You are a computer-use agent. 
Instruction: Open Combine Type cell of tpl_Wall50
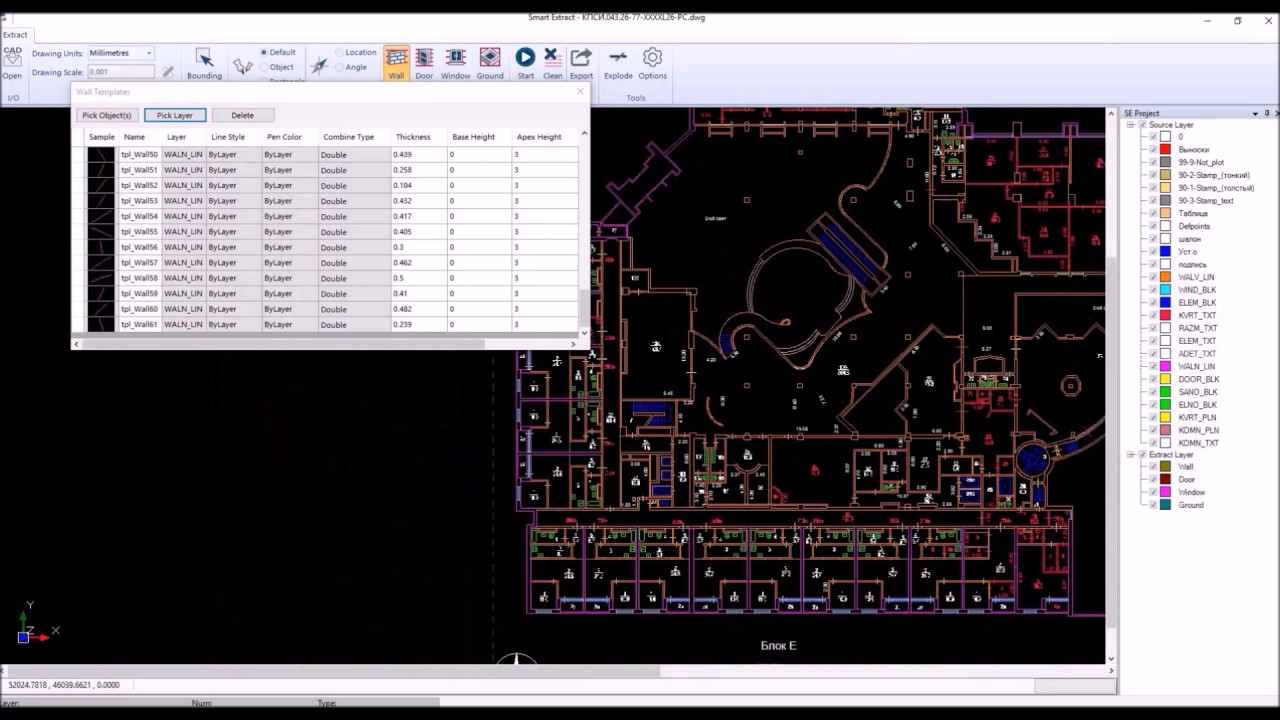click(354, 154)
